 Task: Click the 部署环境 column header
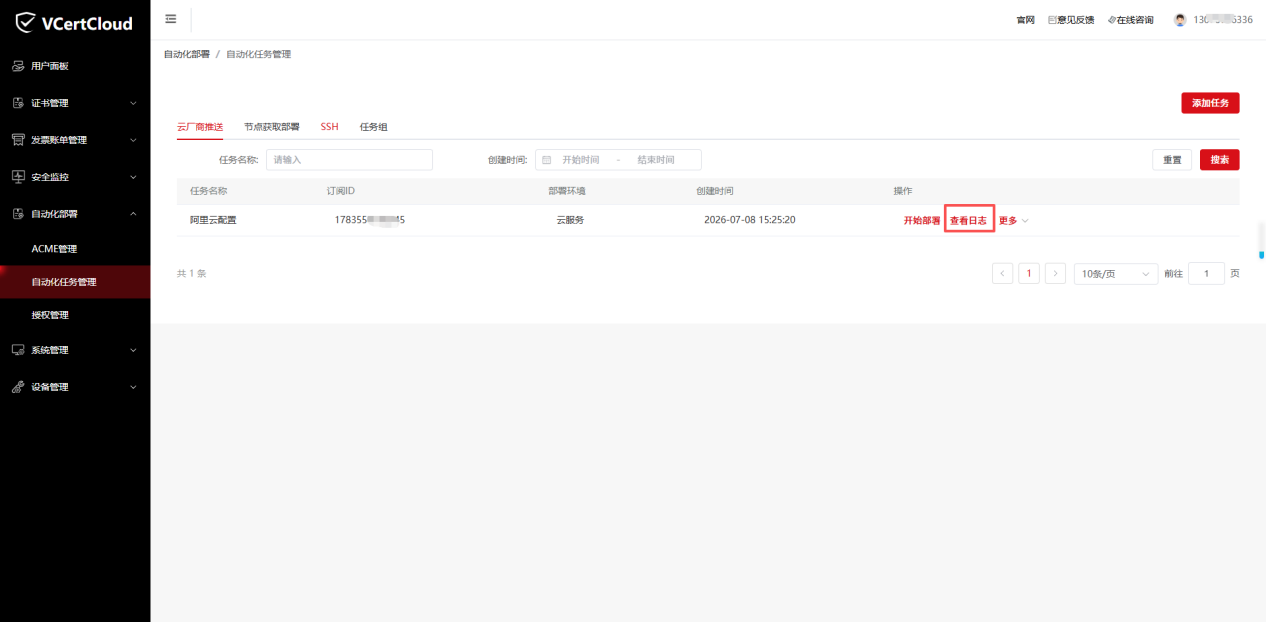[567, 191]
